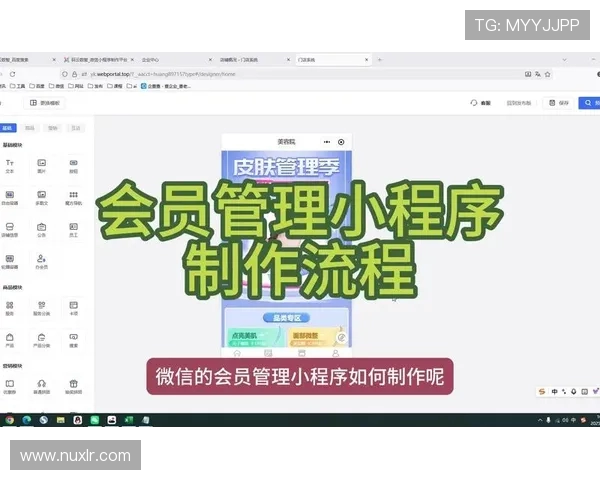Click the microphone icon in system tray
600x480 pixels.
[548, 420]
